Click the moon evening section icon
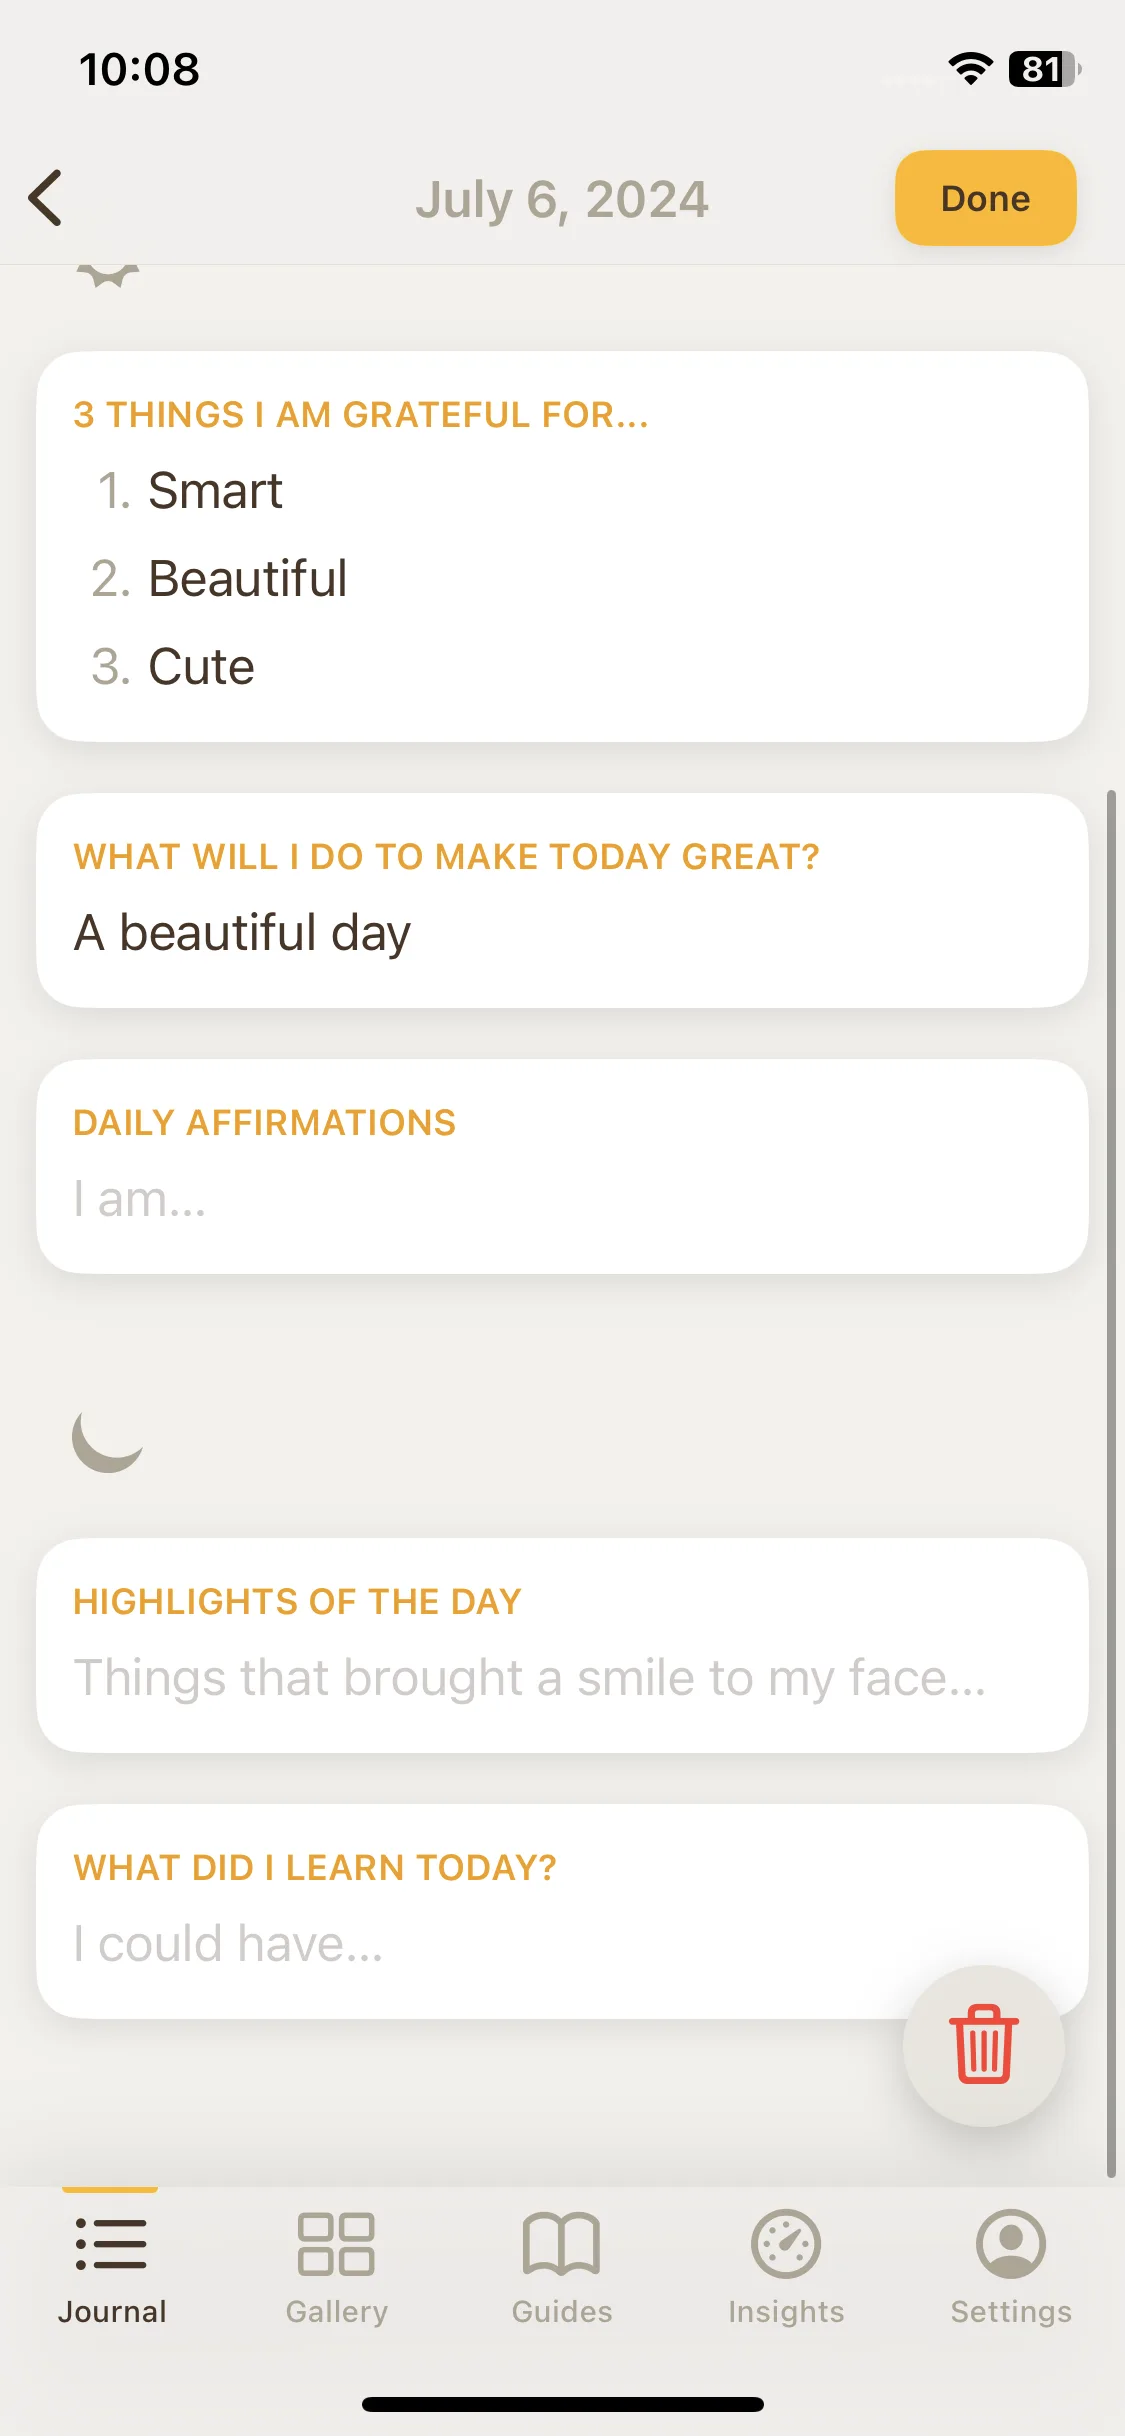Viewport: 1125px width, 2436px height. pyautogui.click(x=107, y=1440)
